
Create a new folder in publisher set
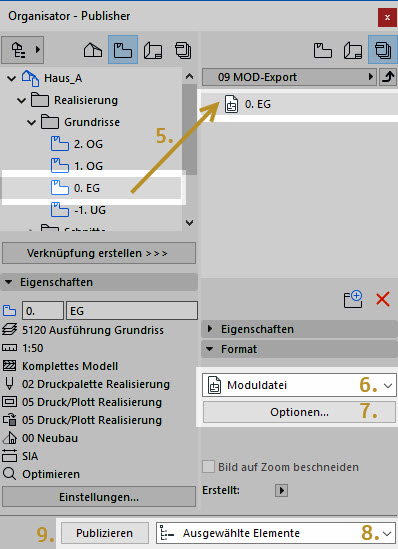pyautogui.click(x=353, y=299)
